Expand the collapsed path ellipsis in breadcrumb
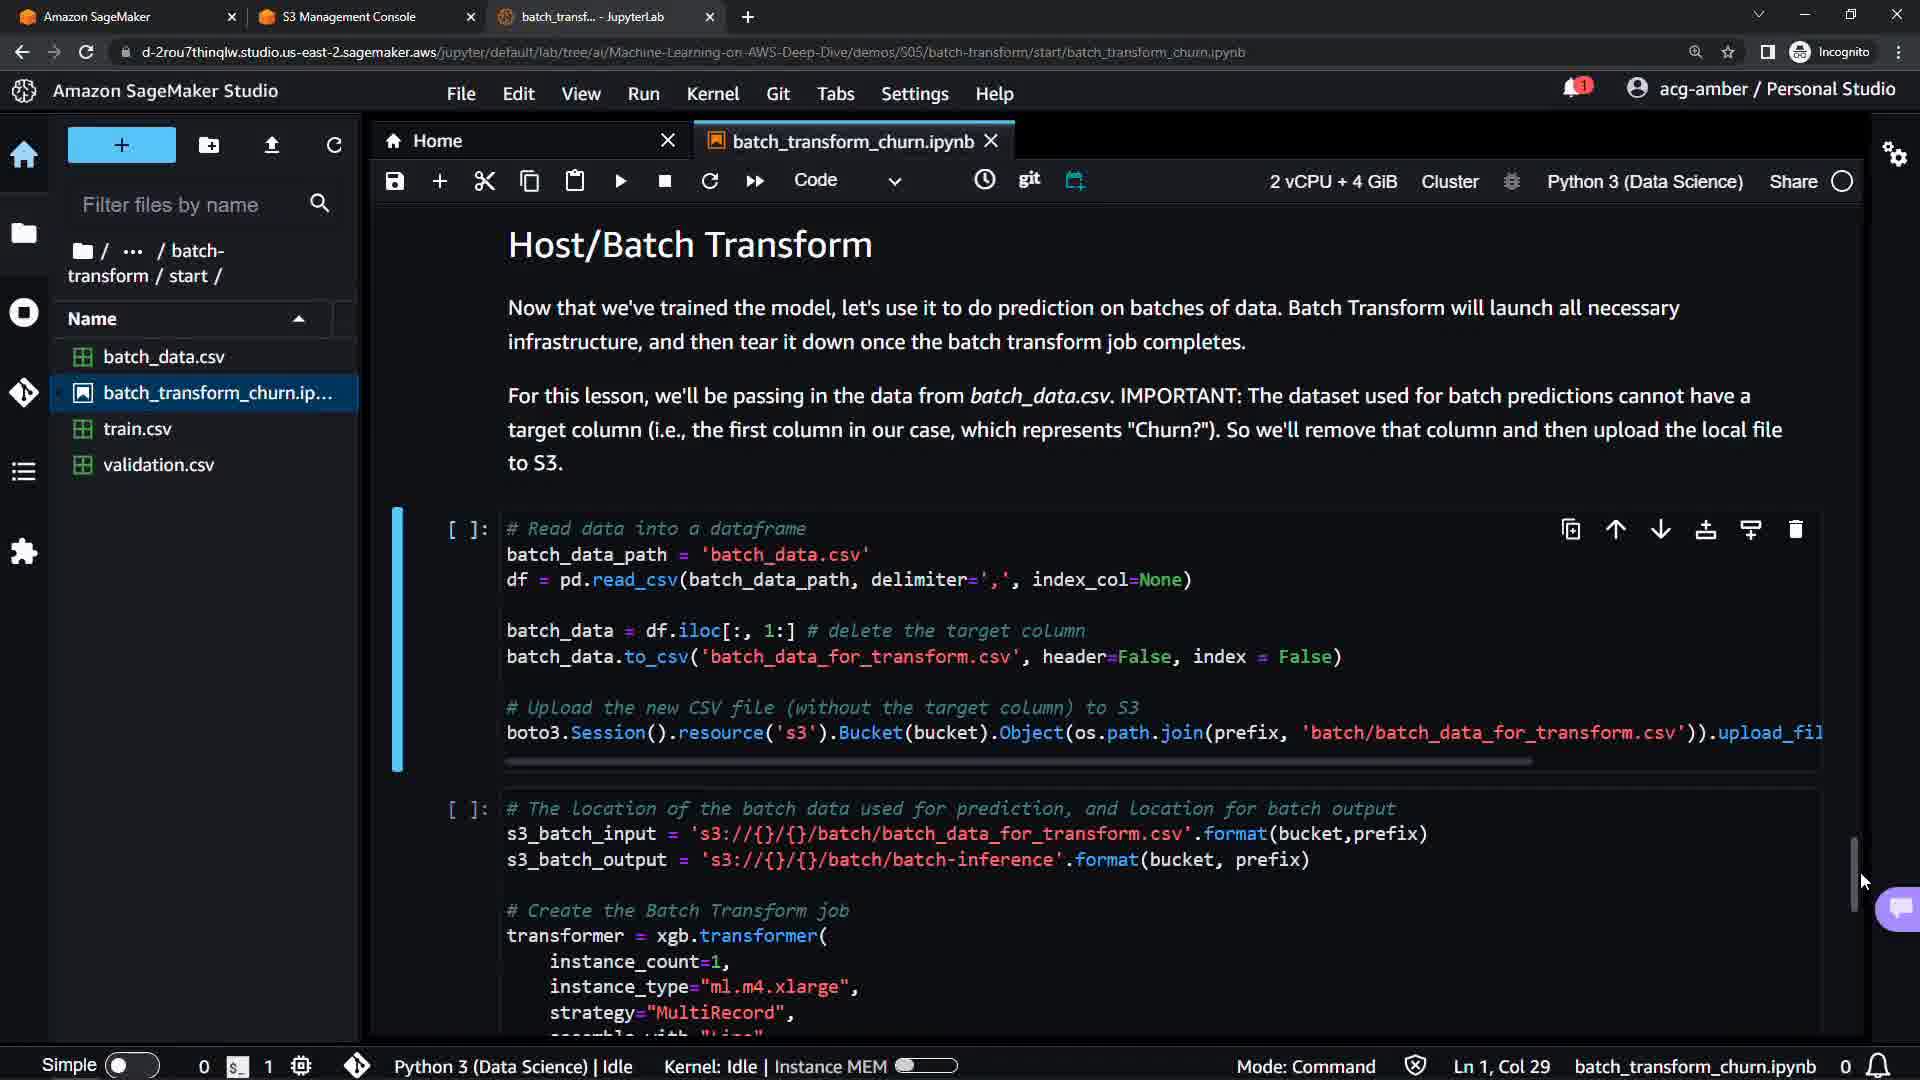This screenshot has height=1080, width=1920. pos(133,251)
